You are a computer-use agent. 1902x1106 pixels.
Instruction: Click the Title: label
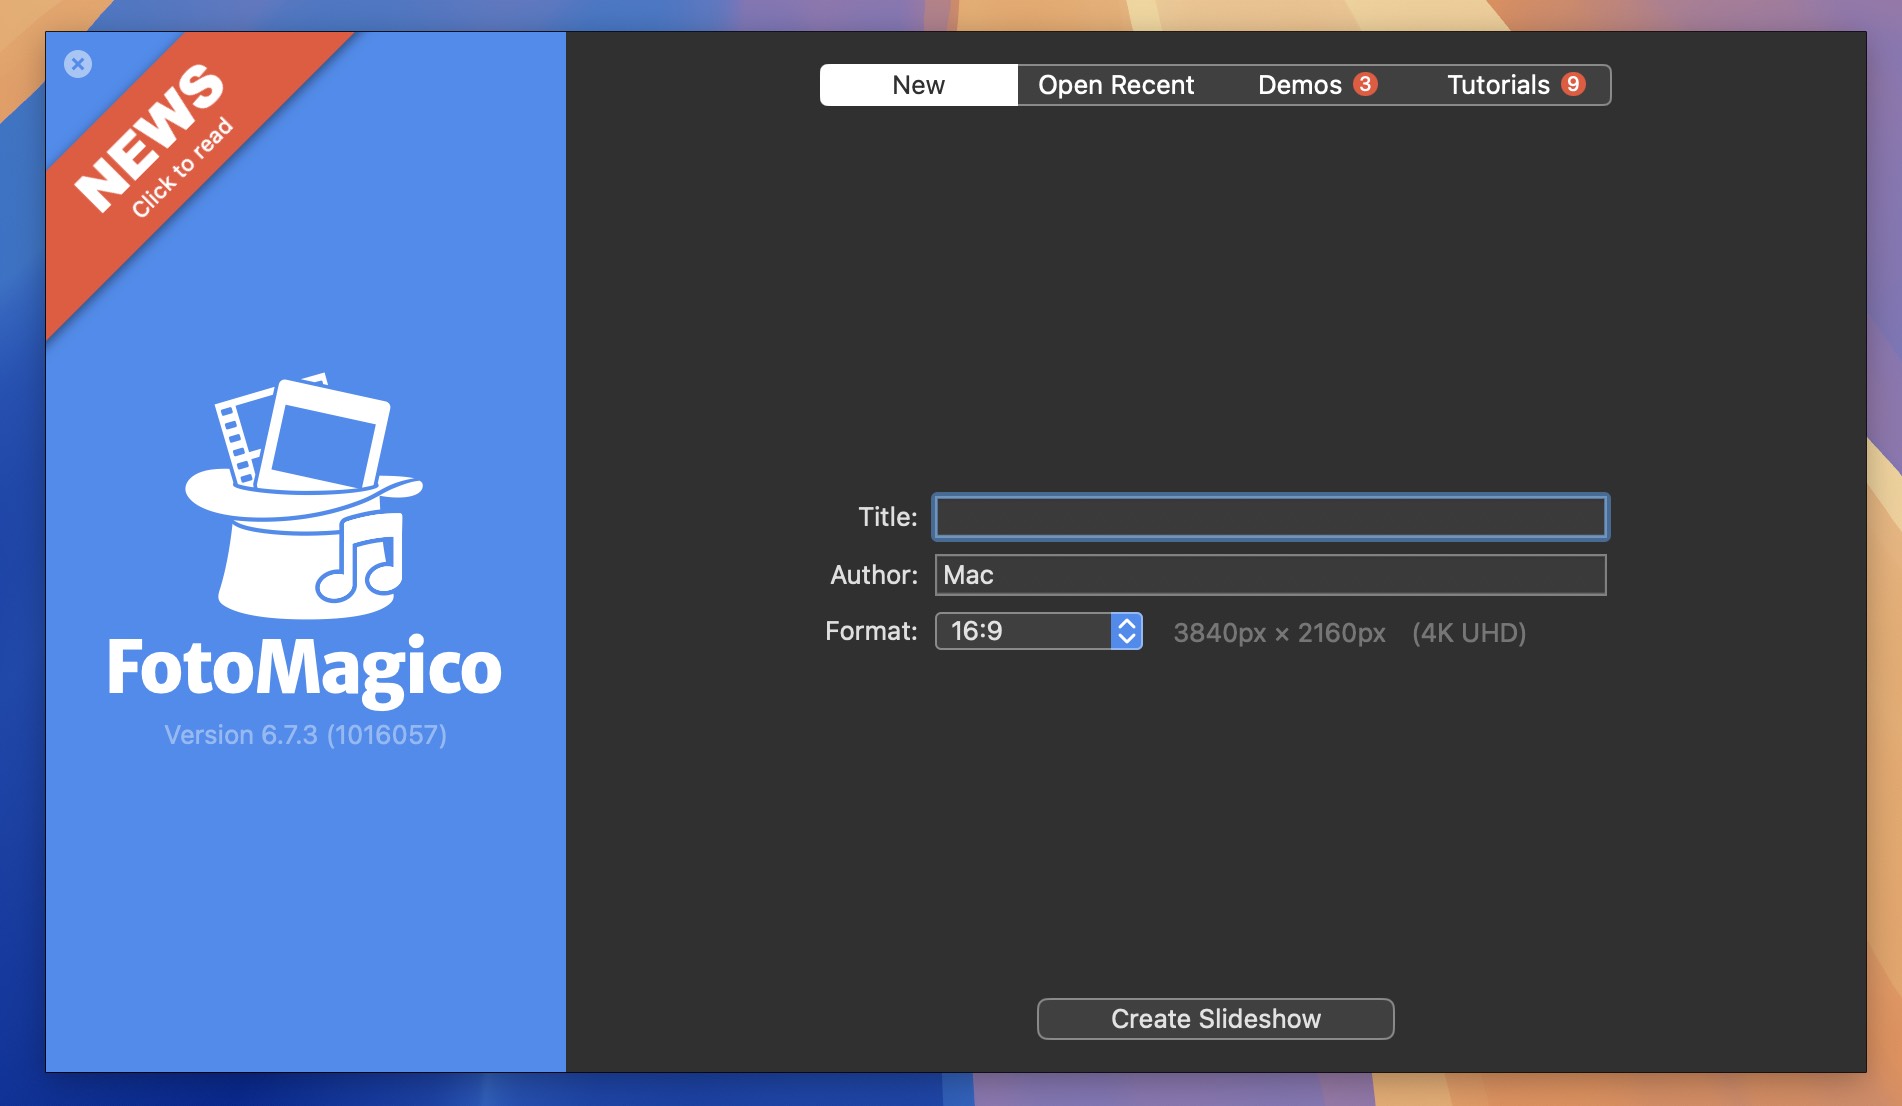887,517
